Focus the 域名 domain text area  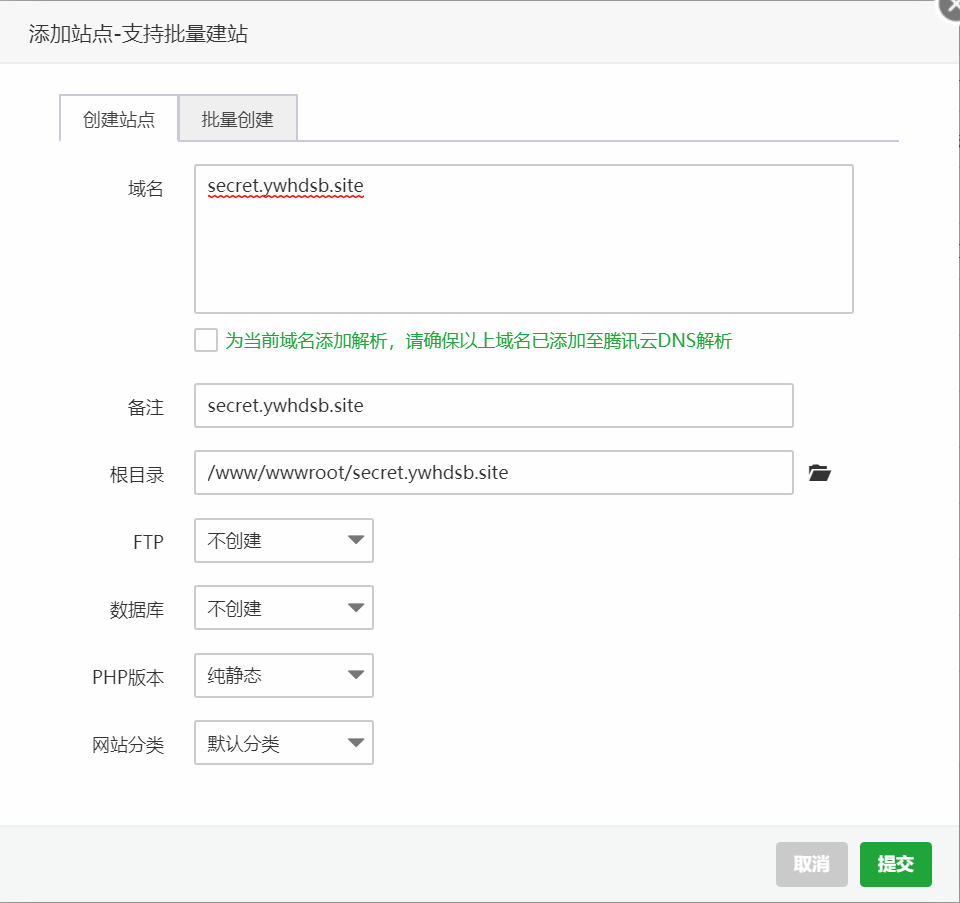(x=523, y=239)
